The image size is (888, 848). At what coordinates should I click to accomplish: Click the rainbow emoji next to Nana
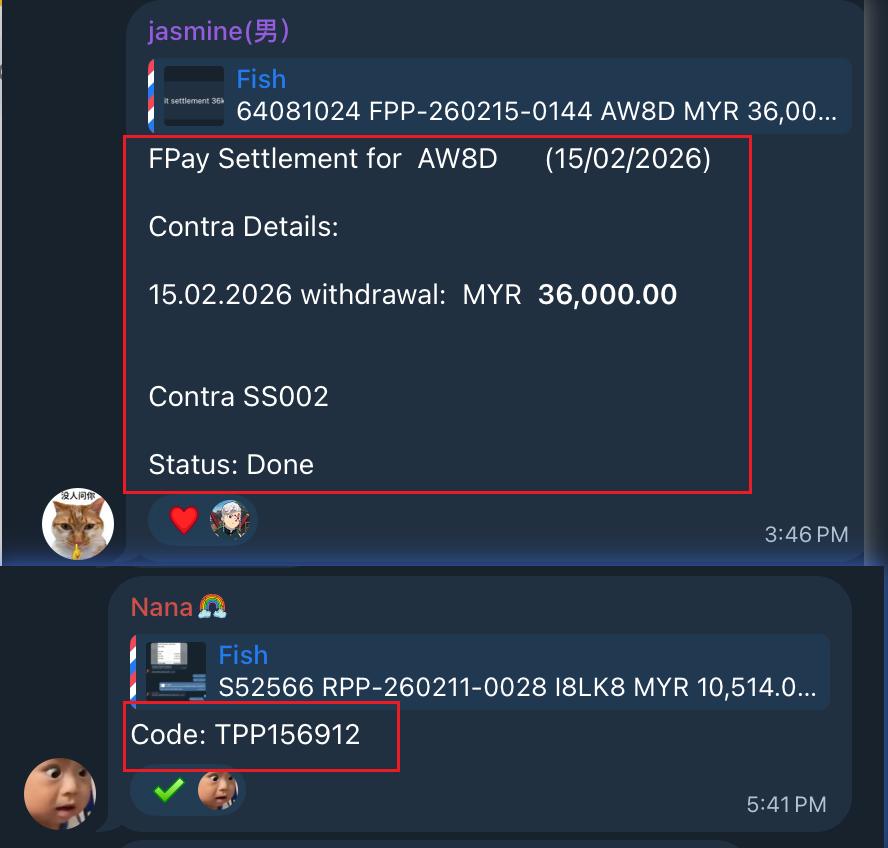[x=212, y=607]
